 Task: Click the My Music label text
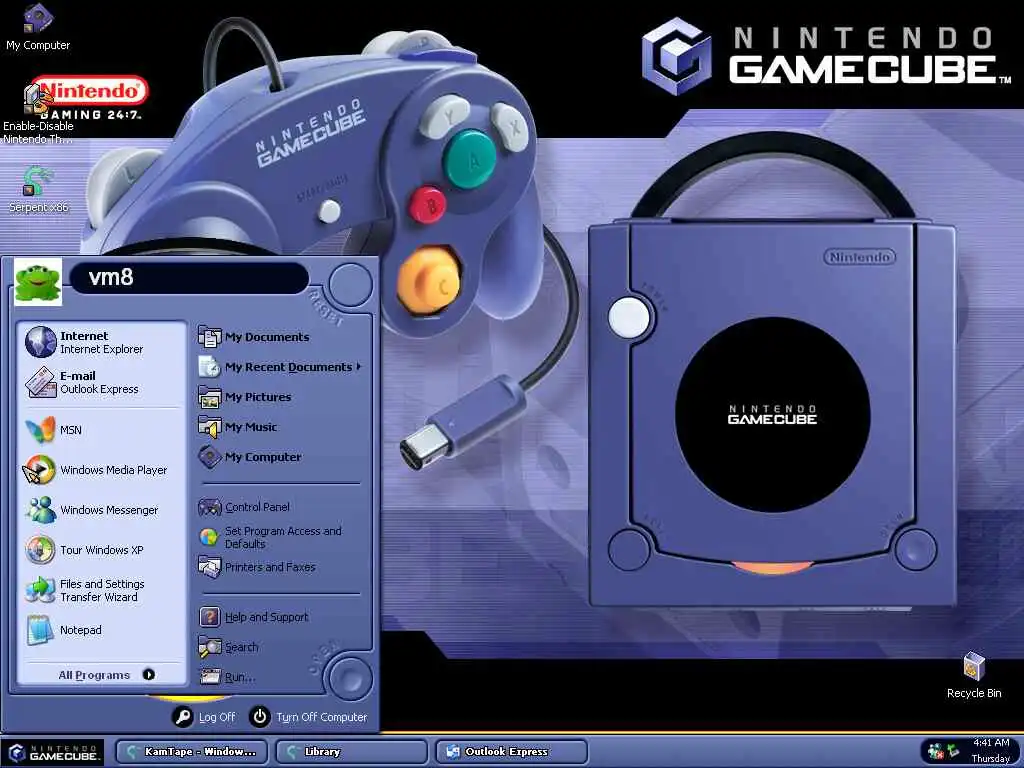pos(251,427)
